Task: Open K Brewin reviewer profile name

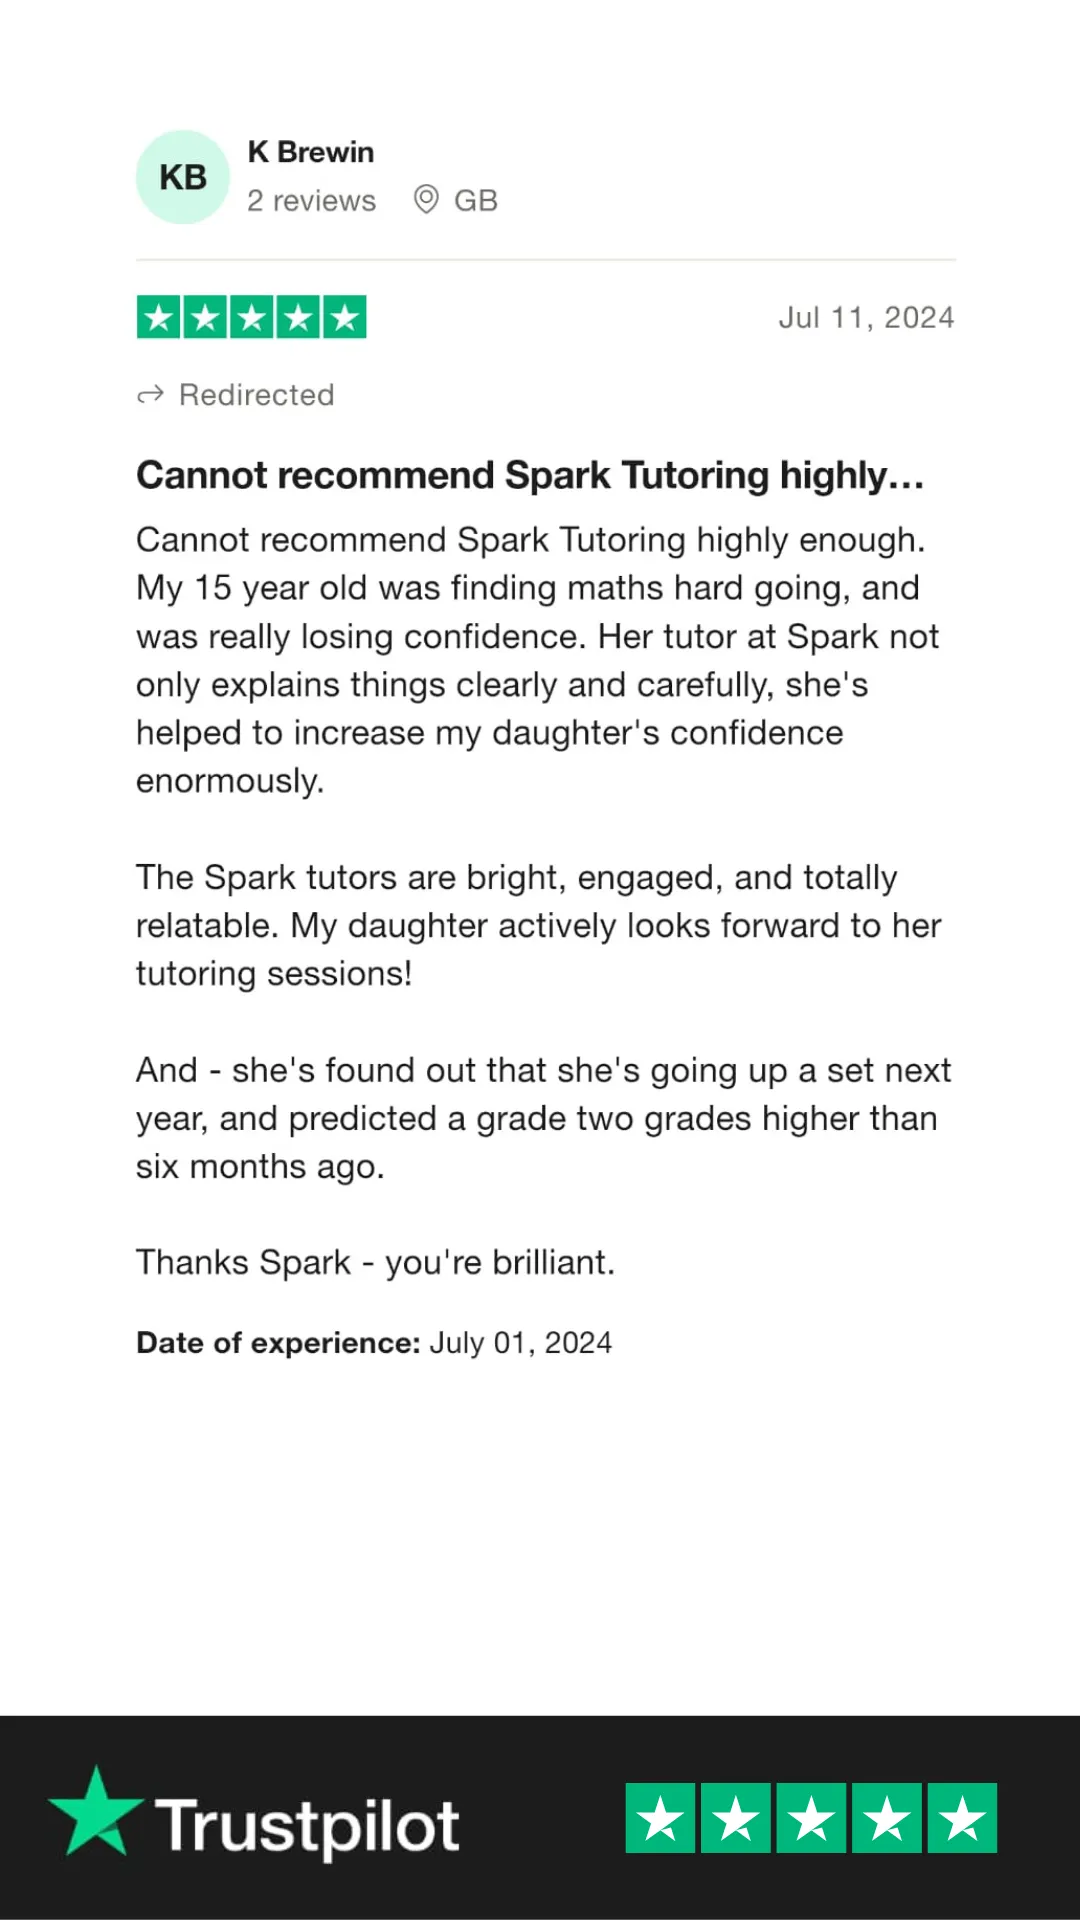Action: click(x=311, y=152)
